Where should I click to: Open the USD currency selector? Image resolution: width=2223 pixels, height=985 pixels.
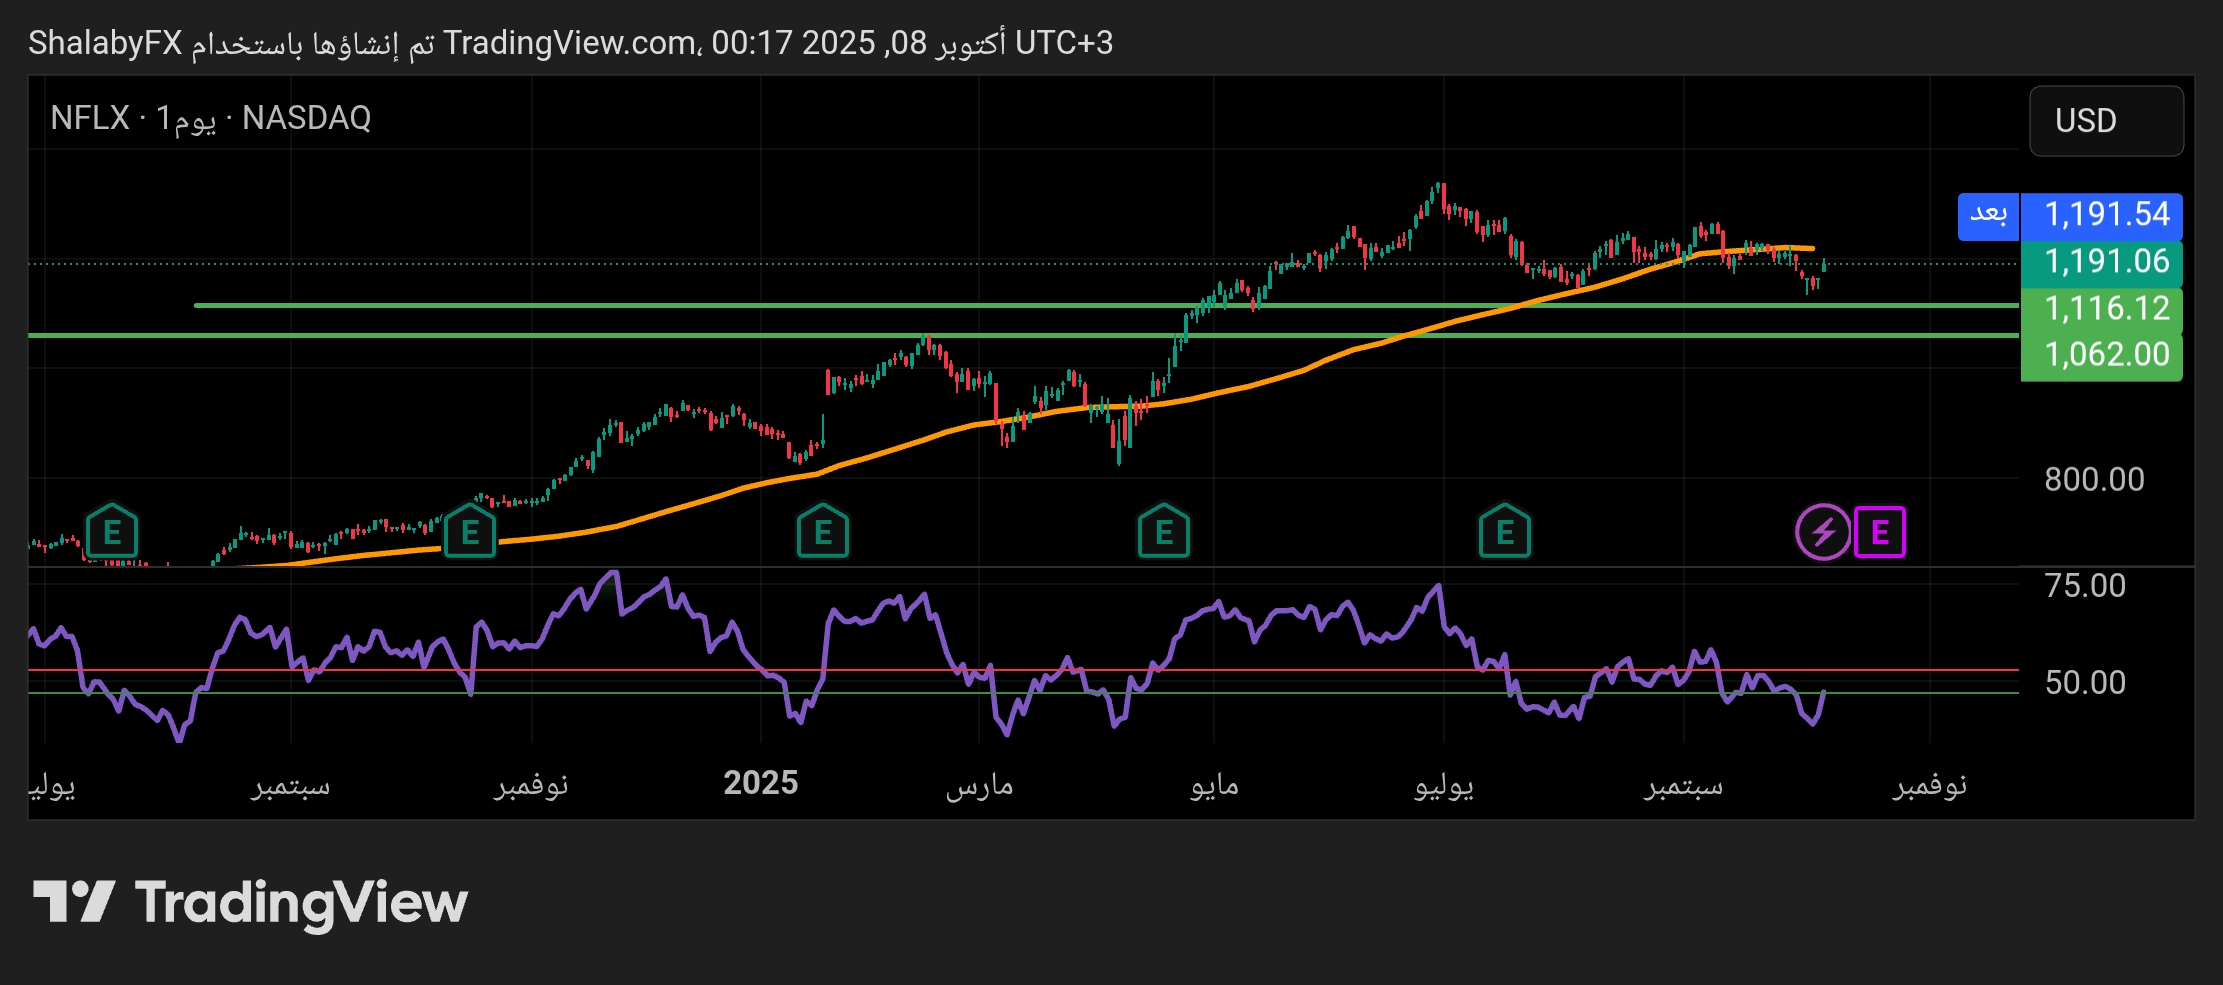[x=2105, y=121]
